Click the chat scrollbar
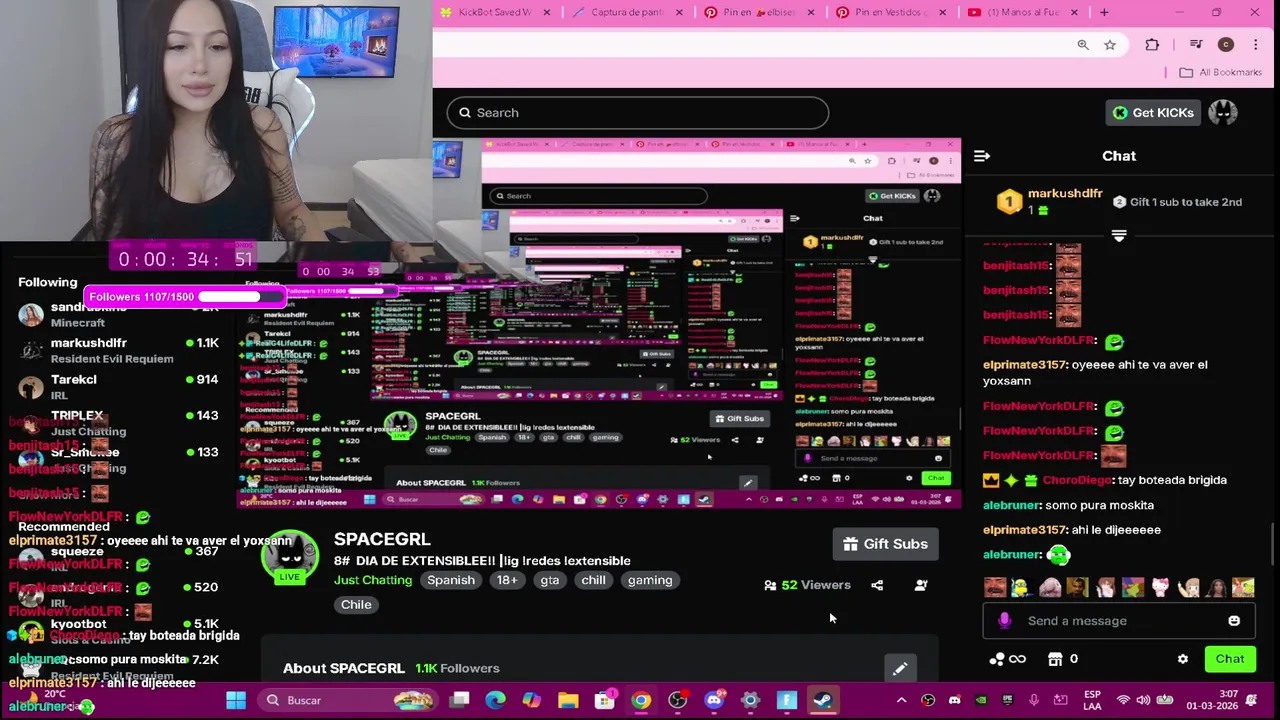Screen dimensions: 1280x720 click(1274, 545)
